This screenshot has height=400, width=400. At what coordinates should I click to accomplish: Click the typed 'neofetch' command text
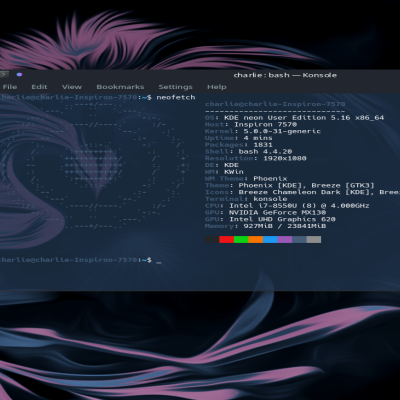coord(176,97)
